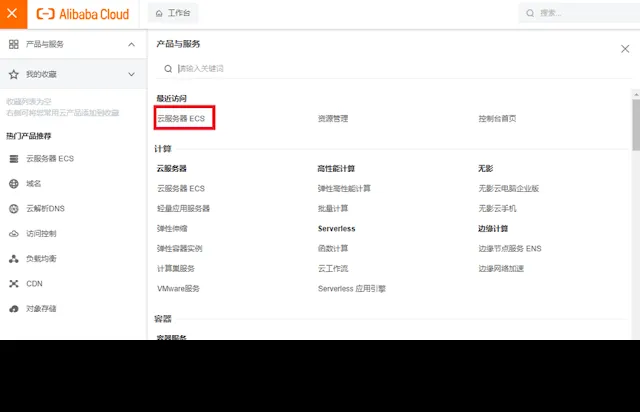Viewport: 640px width, 412px height.
Task: Click the products panel scrollbar thumb
Action: (636, 125)
